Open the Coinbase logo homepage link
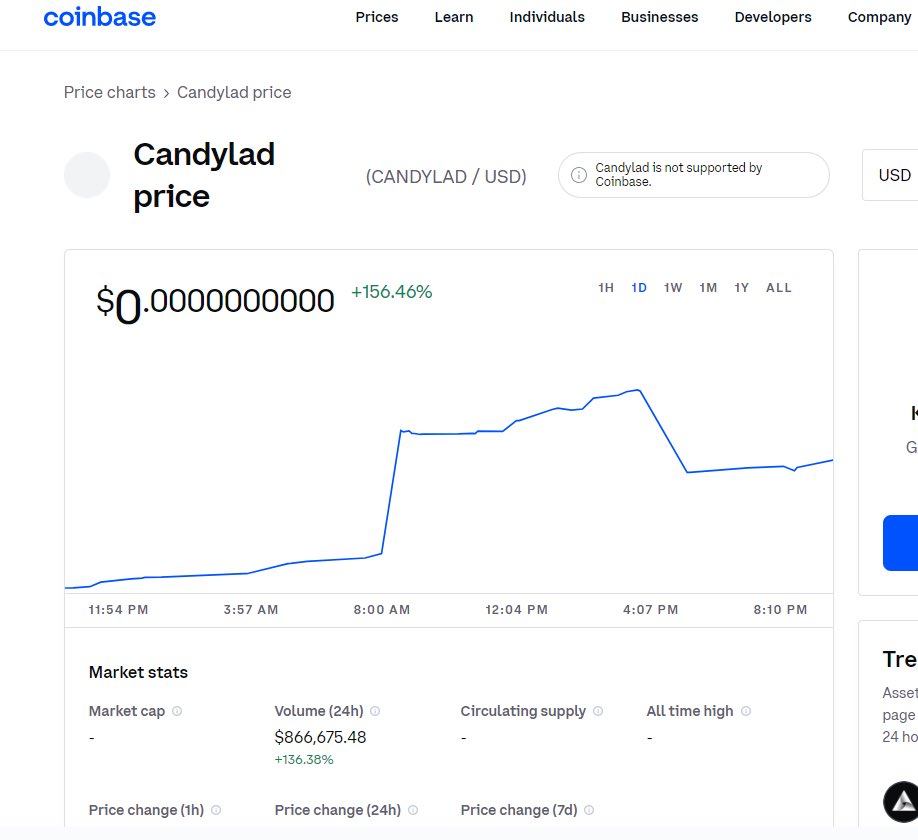Screen dimensions: 918x840 point(100,17)
